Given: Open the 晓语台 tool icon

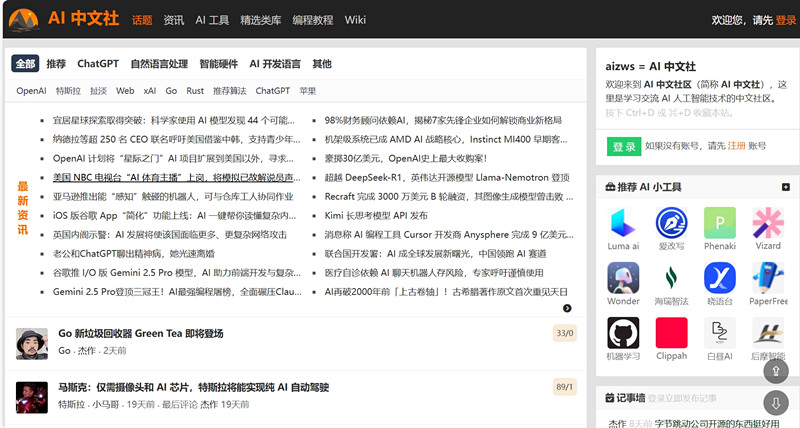Looking at the screenshot, I should pos(720,278).
